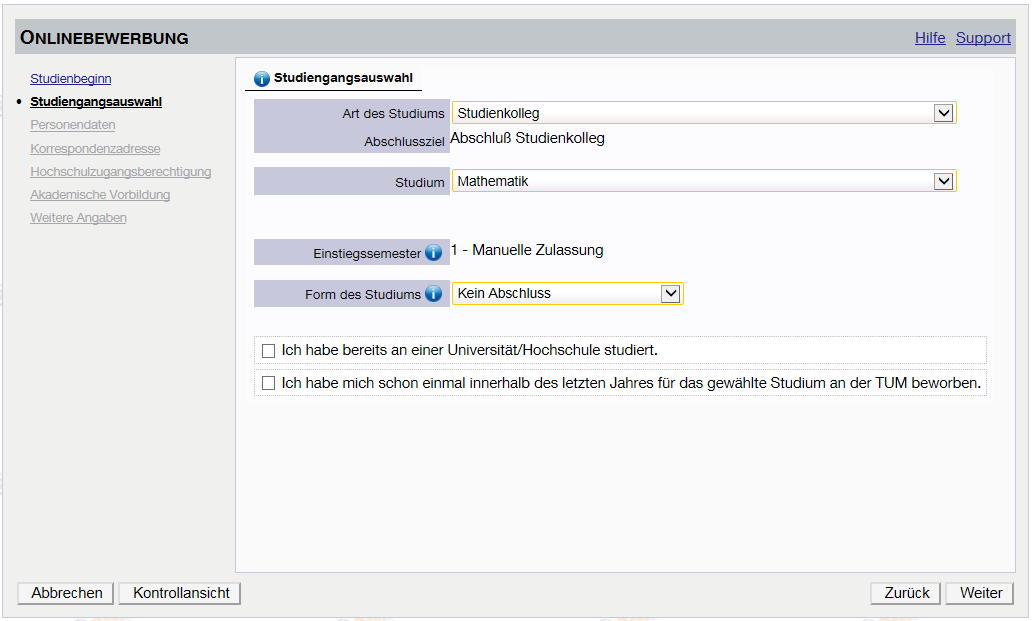
Task: Click Weiter to continue
Action: click(x=980, y=593)
